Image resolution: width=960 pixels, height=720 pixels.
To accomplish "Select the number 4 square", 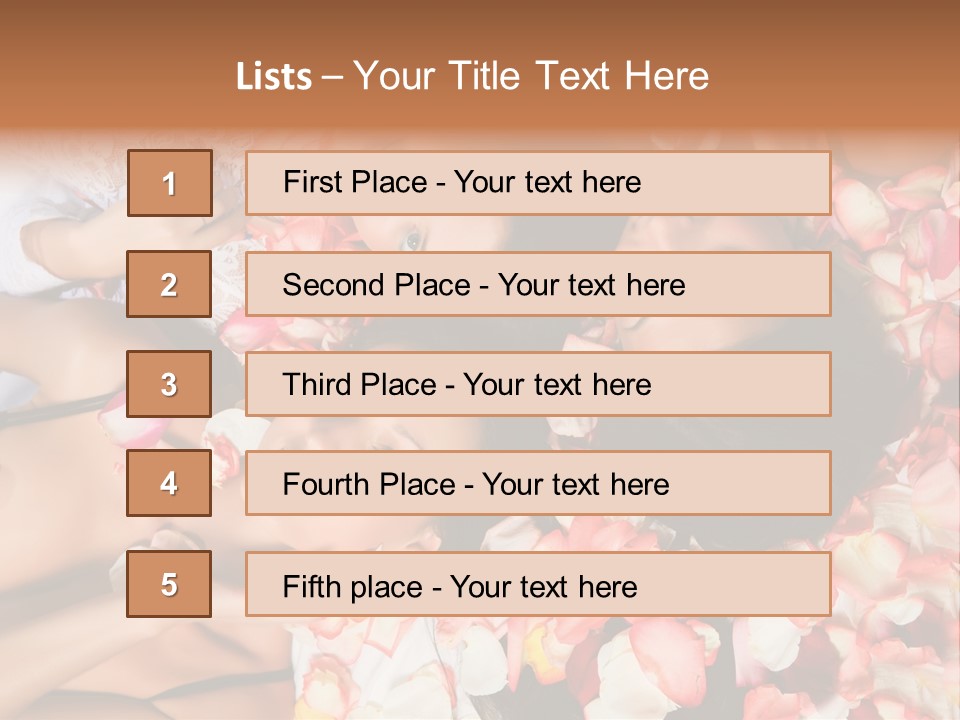I will [169, 483].
